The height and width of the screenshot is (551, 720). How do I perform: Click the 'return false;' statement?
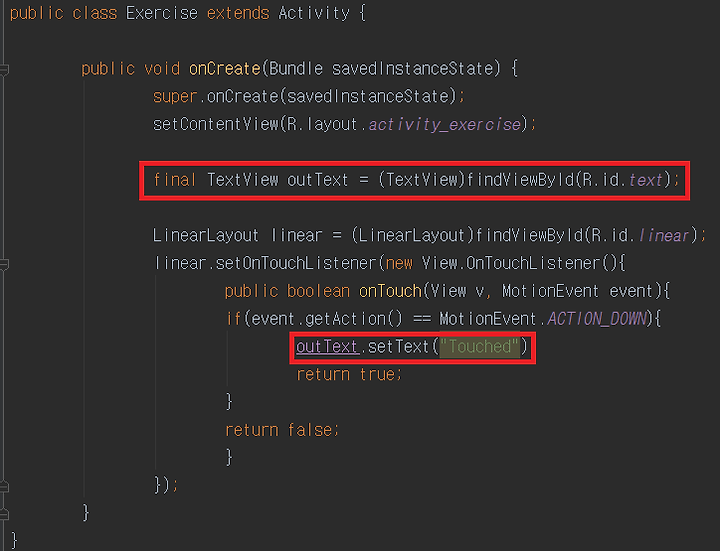(282, 430)
